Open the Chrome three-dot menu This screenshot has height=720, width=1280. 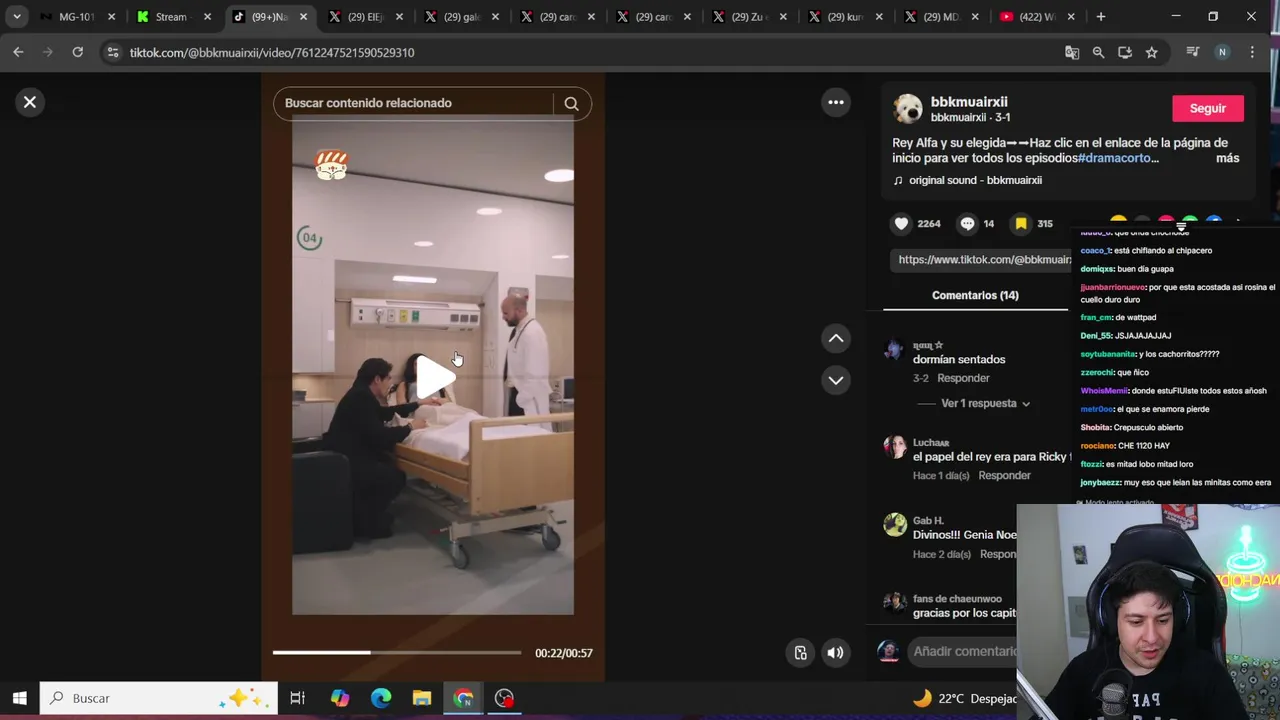point(1252,52)
